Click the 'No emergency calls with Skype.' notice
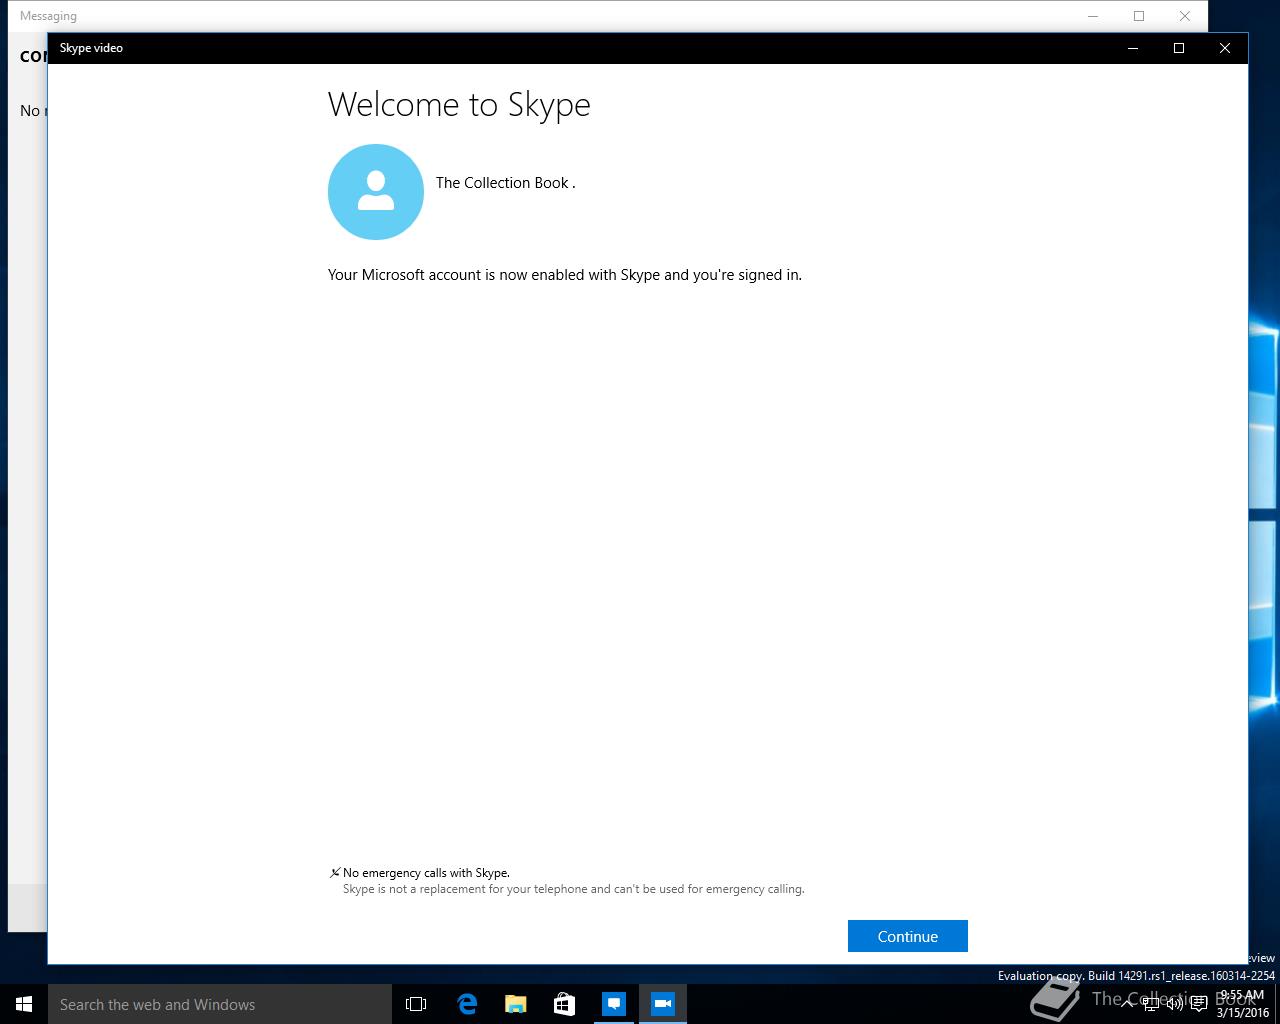This screenshot has height=1024, width=1280. [426, 873]
